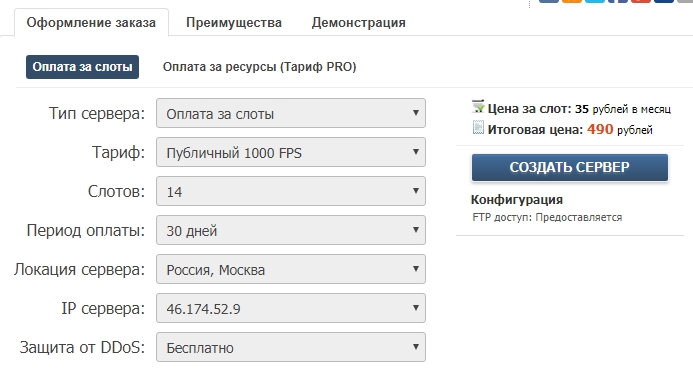693x370 pixels.
Task: Open the Слотов selector showing 14
Action: click(x=291, y=191)
